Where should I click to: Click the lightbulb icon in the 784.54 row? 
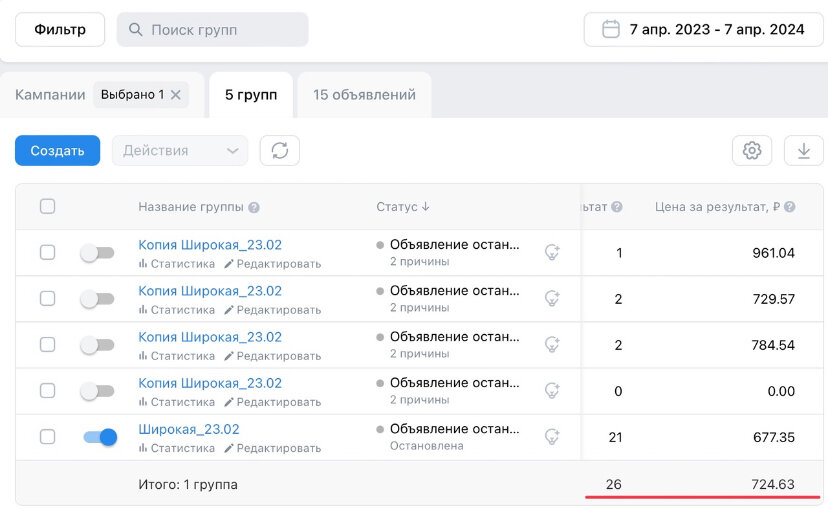[552, 344]
